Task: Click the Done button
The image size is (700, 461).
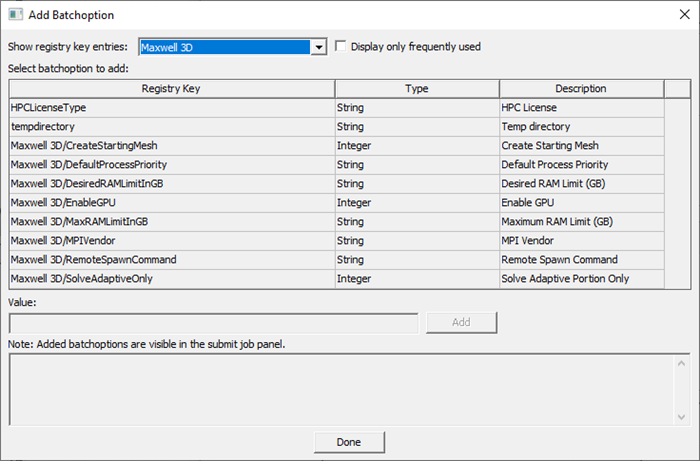Action: pos(349,442)
